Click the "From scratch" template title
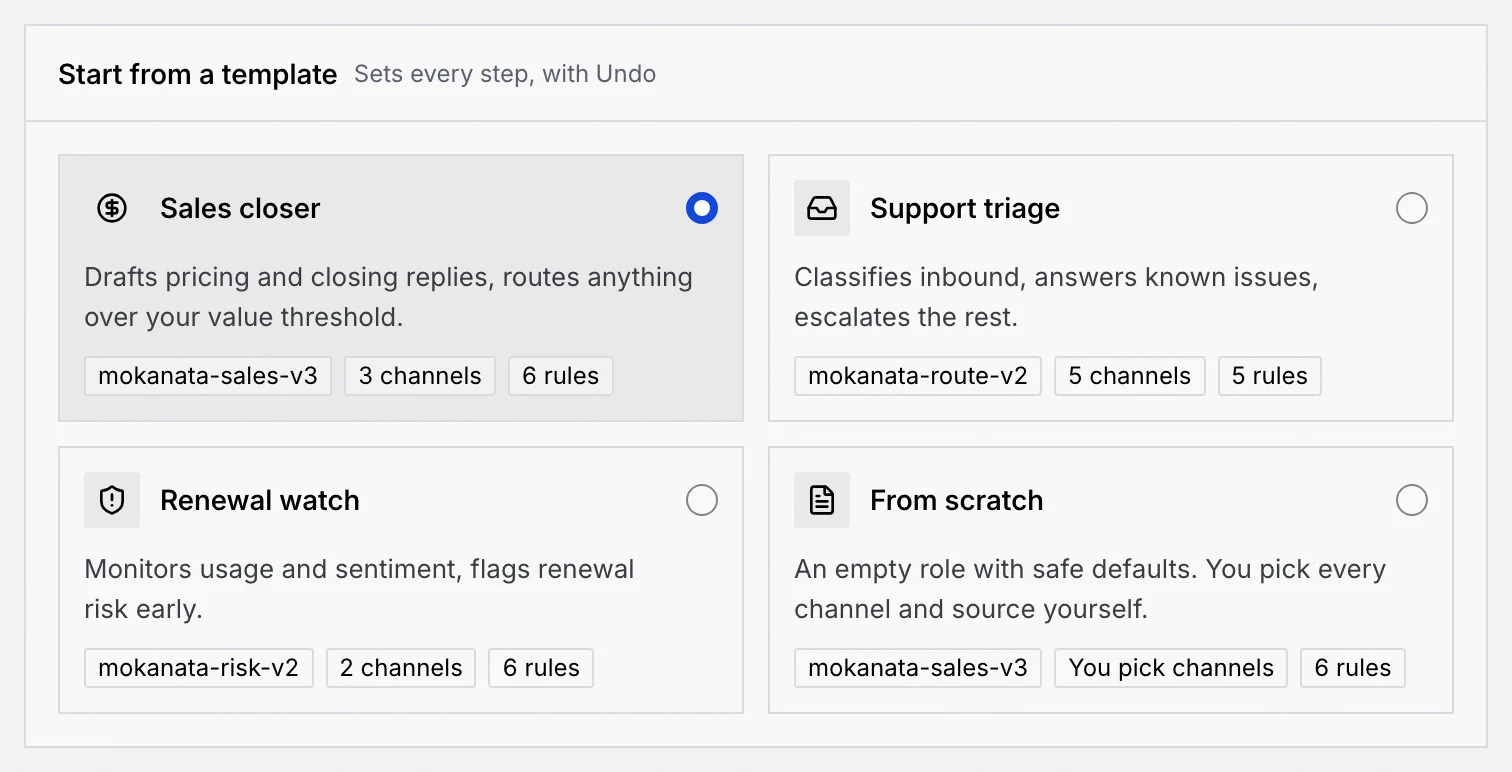1512x772 pixels. [957, 500]
